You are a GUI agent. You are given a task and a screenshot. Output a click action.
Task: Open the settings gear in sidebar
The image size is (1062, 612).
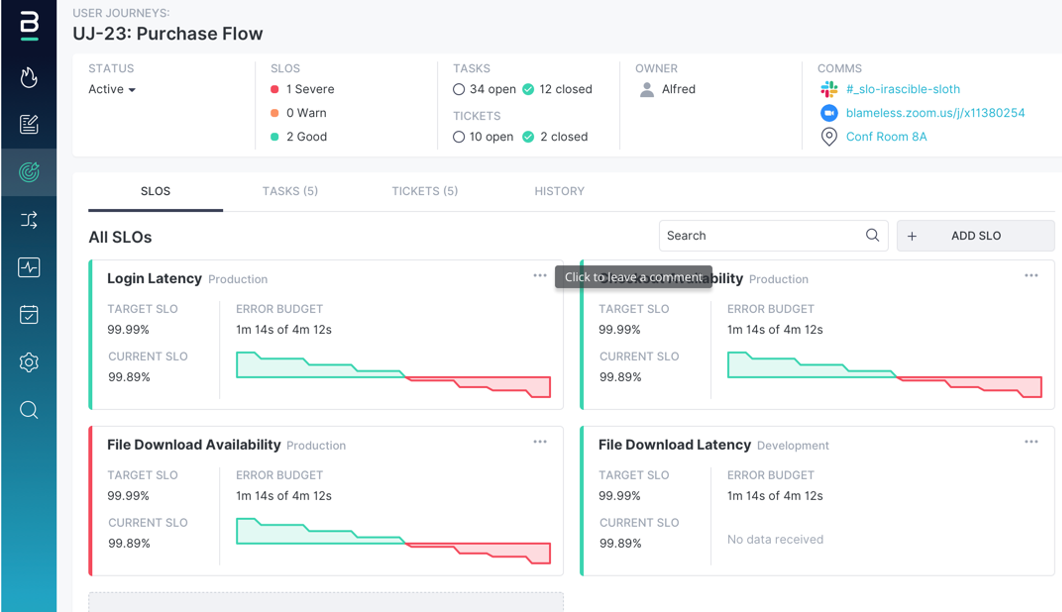click(29, 362)
